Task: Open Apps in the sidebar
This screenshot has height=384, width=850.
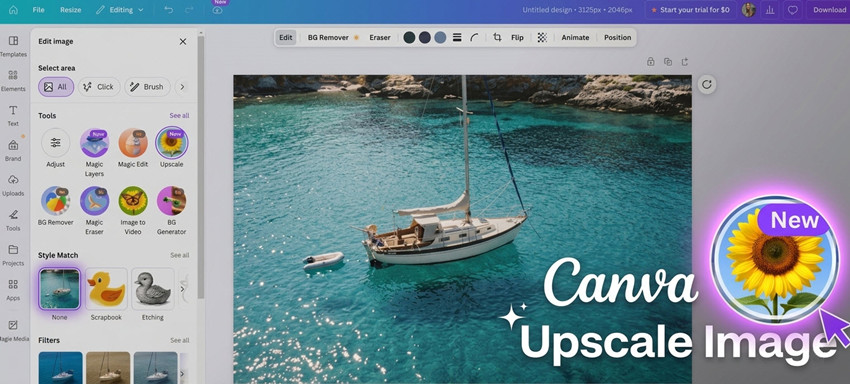Action: pos(13,290)
